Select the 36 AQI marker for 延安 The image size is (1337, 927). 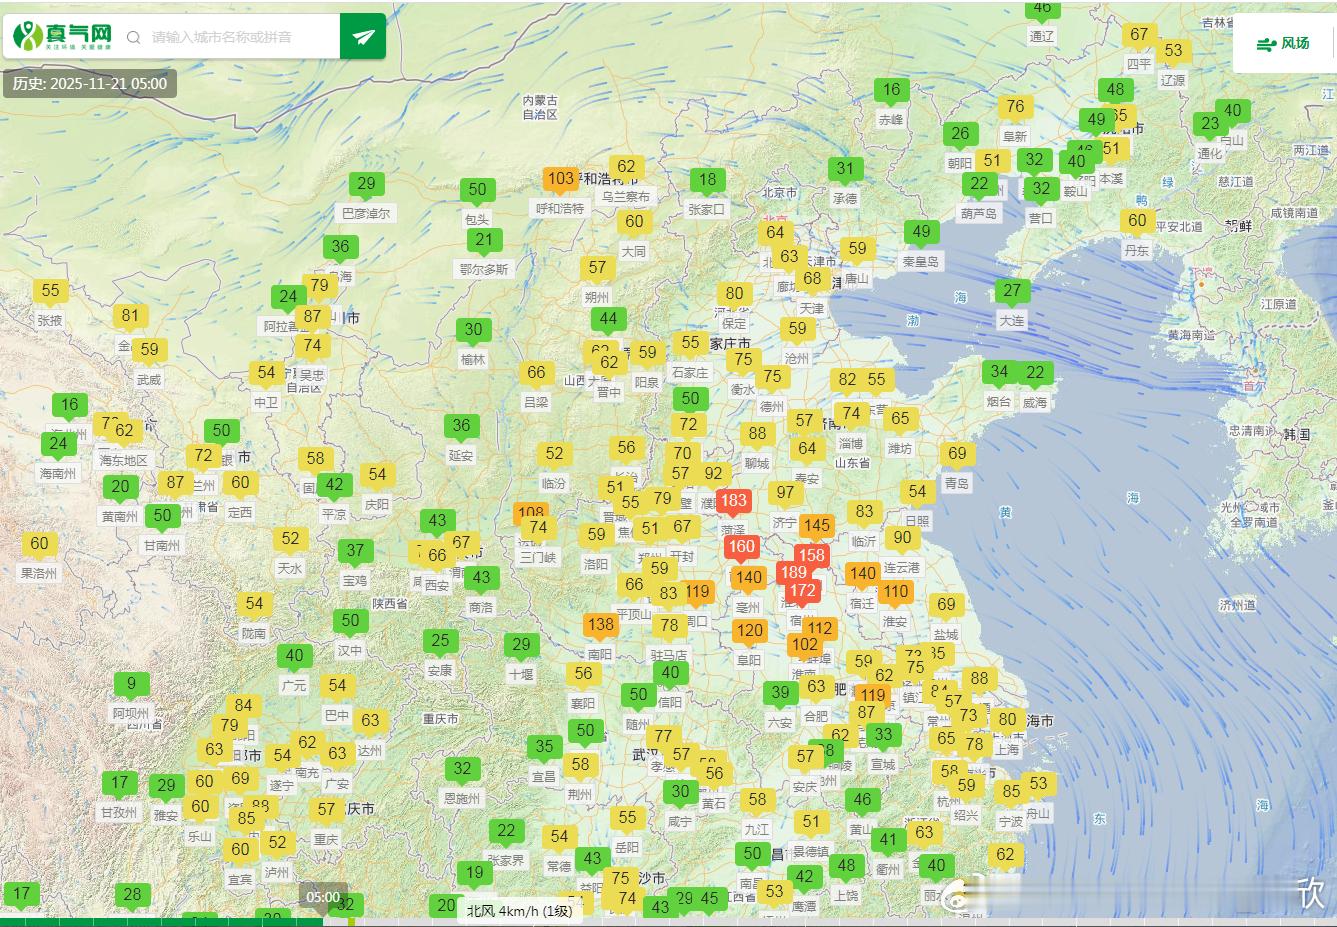pos(461,426)
